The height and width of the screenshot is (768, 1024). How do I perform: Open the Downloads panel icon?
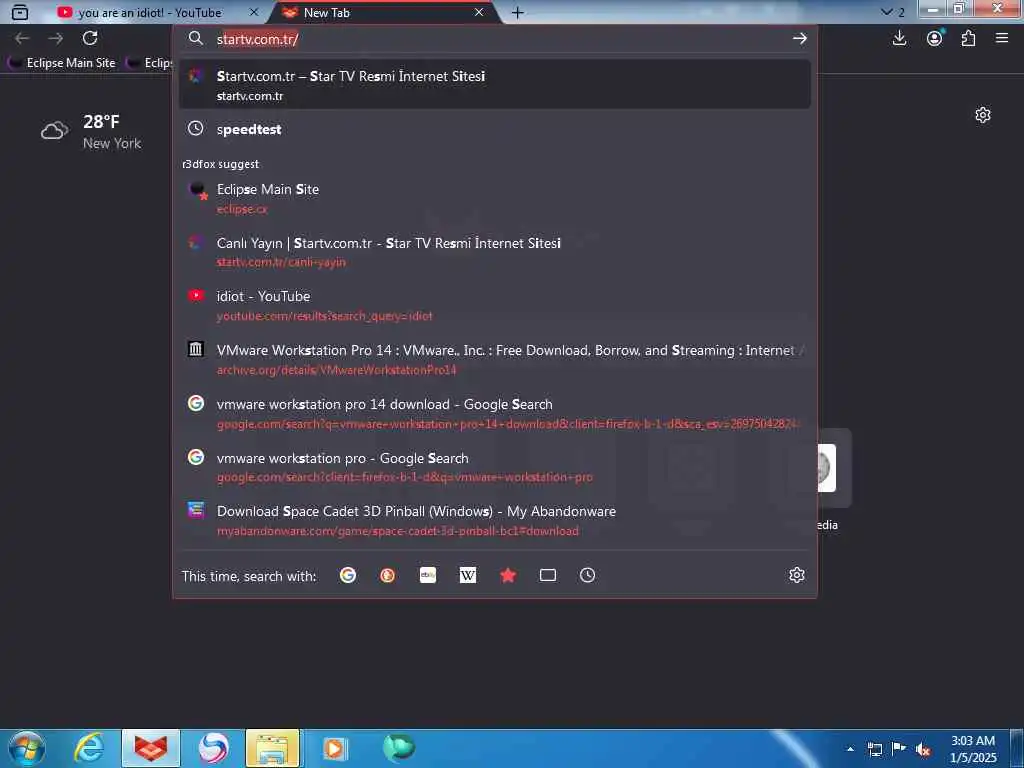tap(899, 39)
